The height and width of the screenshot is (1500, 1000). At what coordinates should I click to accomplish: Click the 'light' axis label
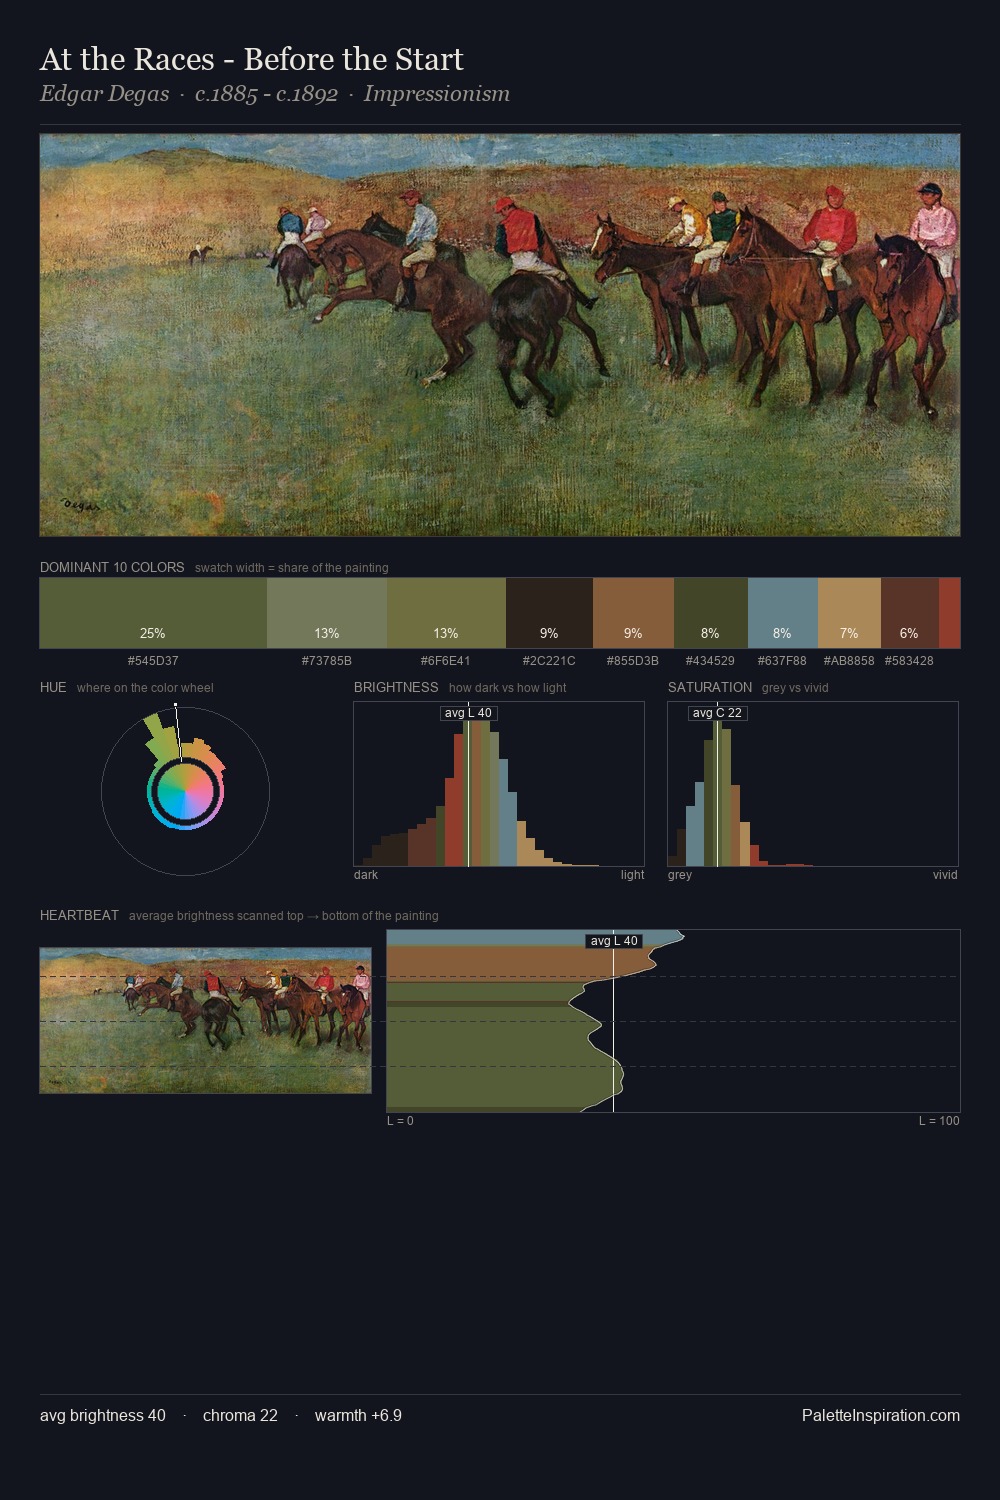[632, 875]
